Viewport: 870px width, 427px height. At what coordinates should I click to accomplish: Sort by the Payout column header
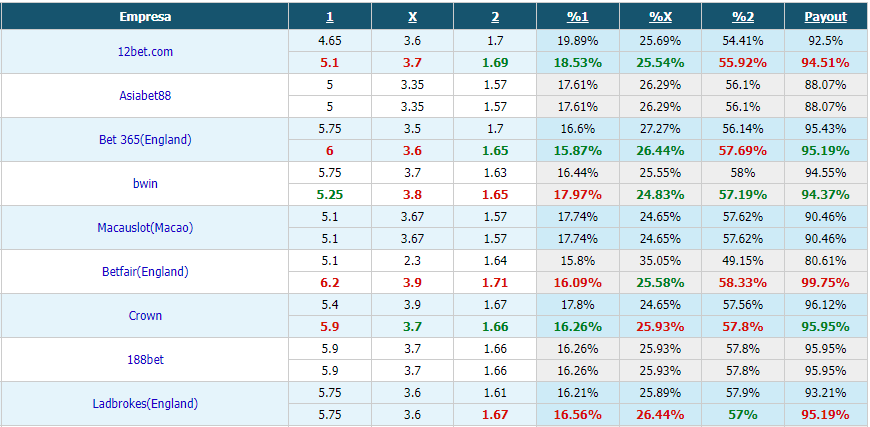[826, 17]
